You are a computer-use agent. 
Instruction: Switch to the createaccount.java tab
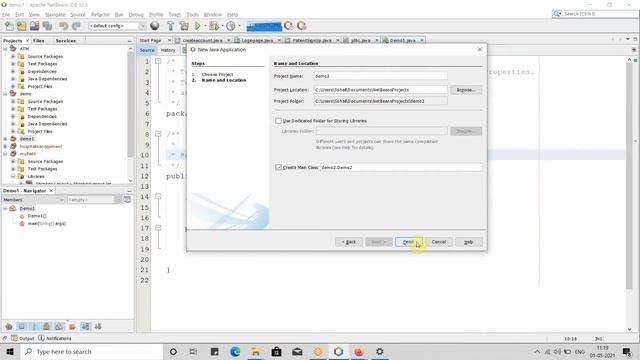pyautogui.click(x=202, y=40)
